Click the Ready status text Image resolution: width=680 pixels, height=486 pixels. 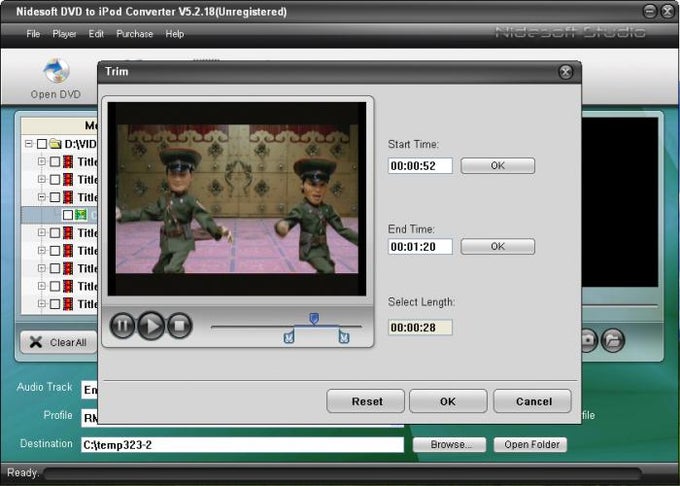point(23,473)
